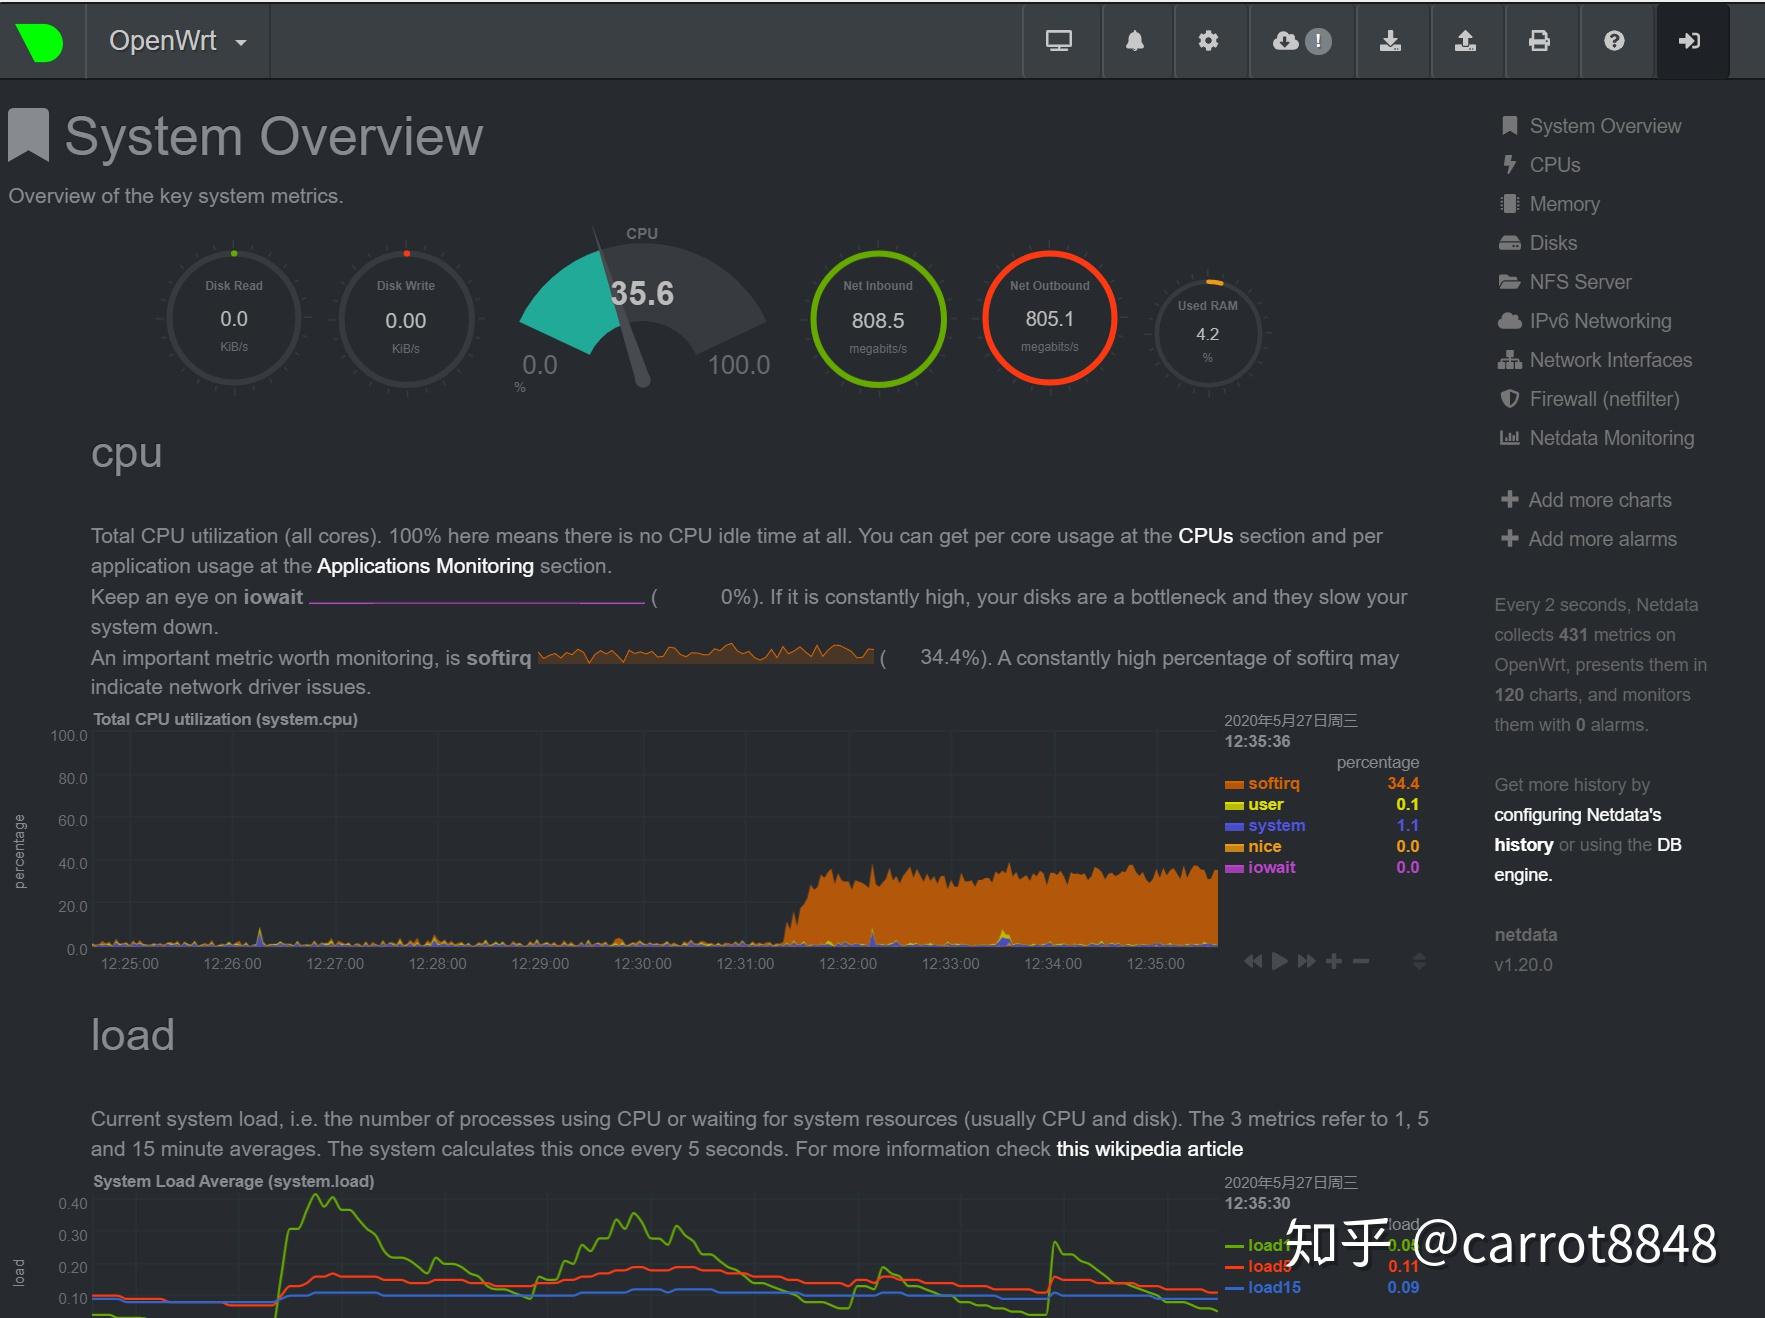
Task: Click the print dashboard printer icon
Action: 1540,41
